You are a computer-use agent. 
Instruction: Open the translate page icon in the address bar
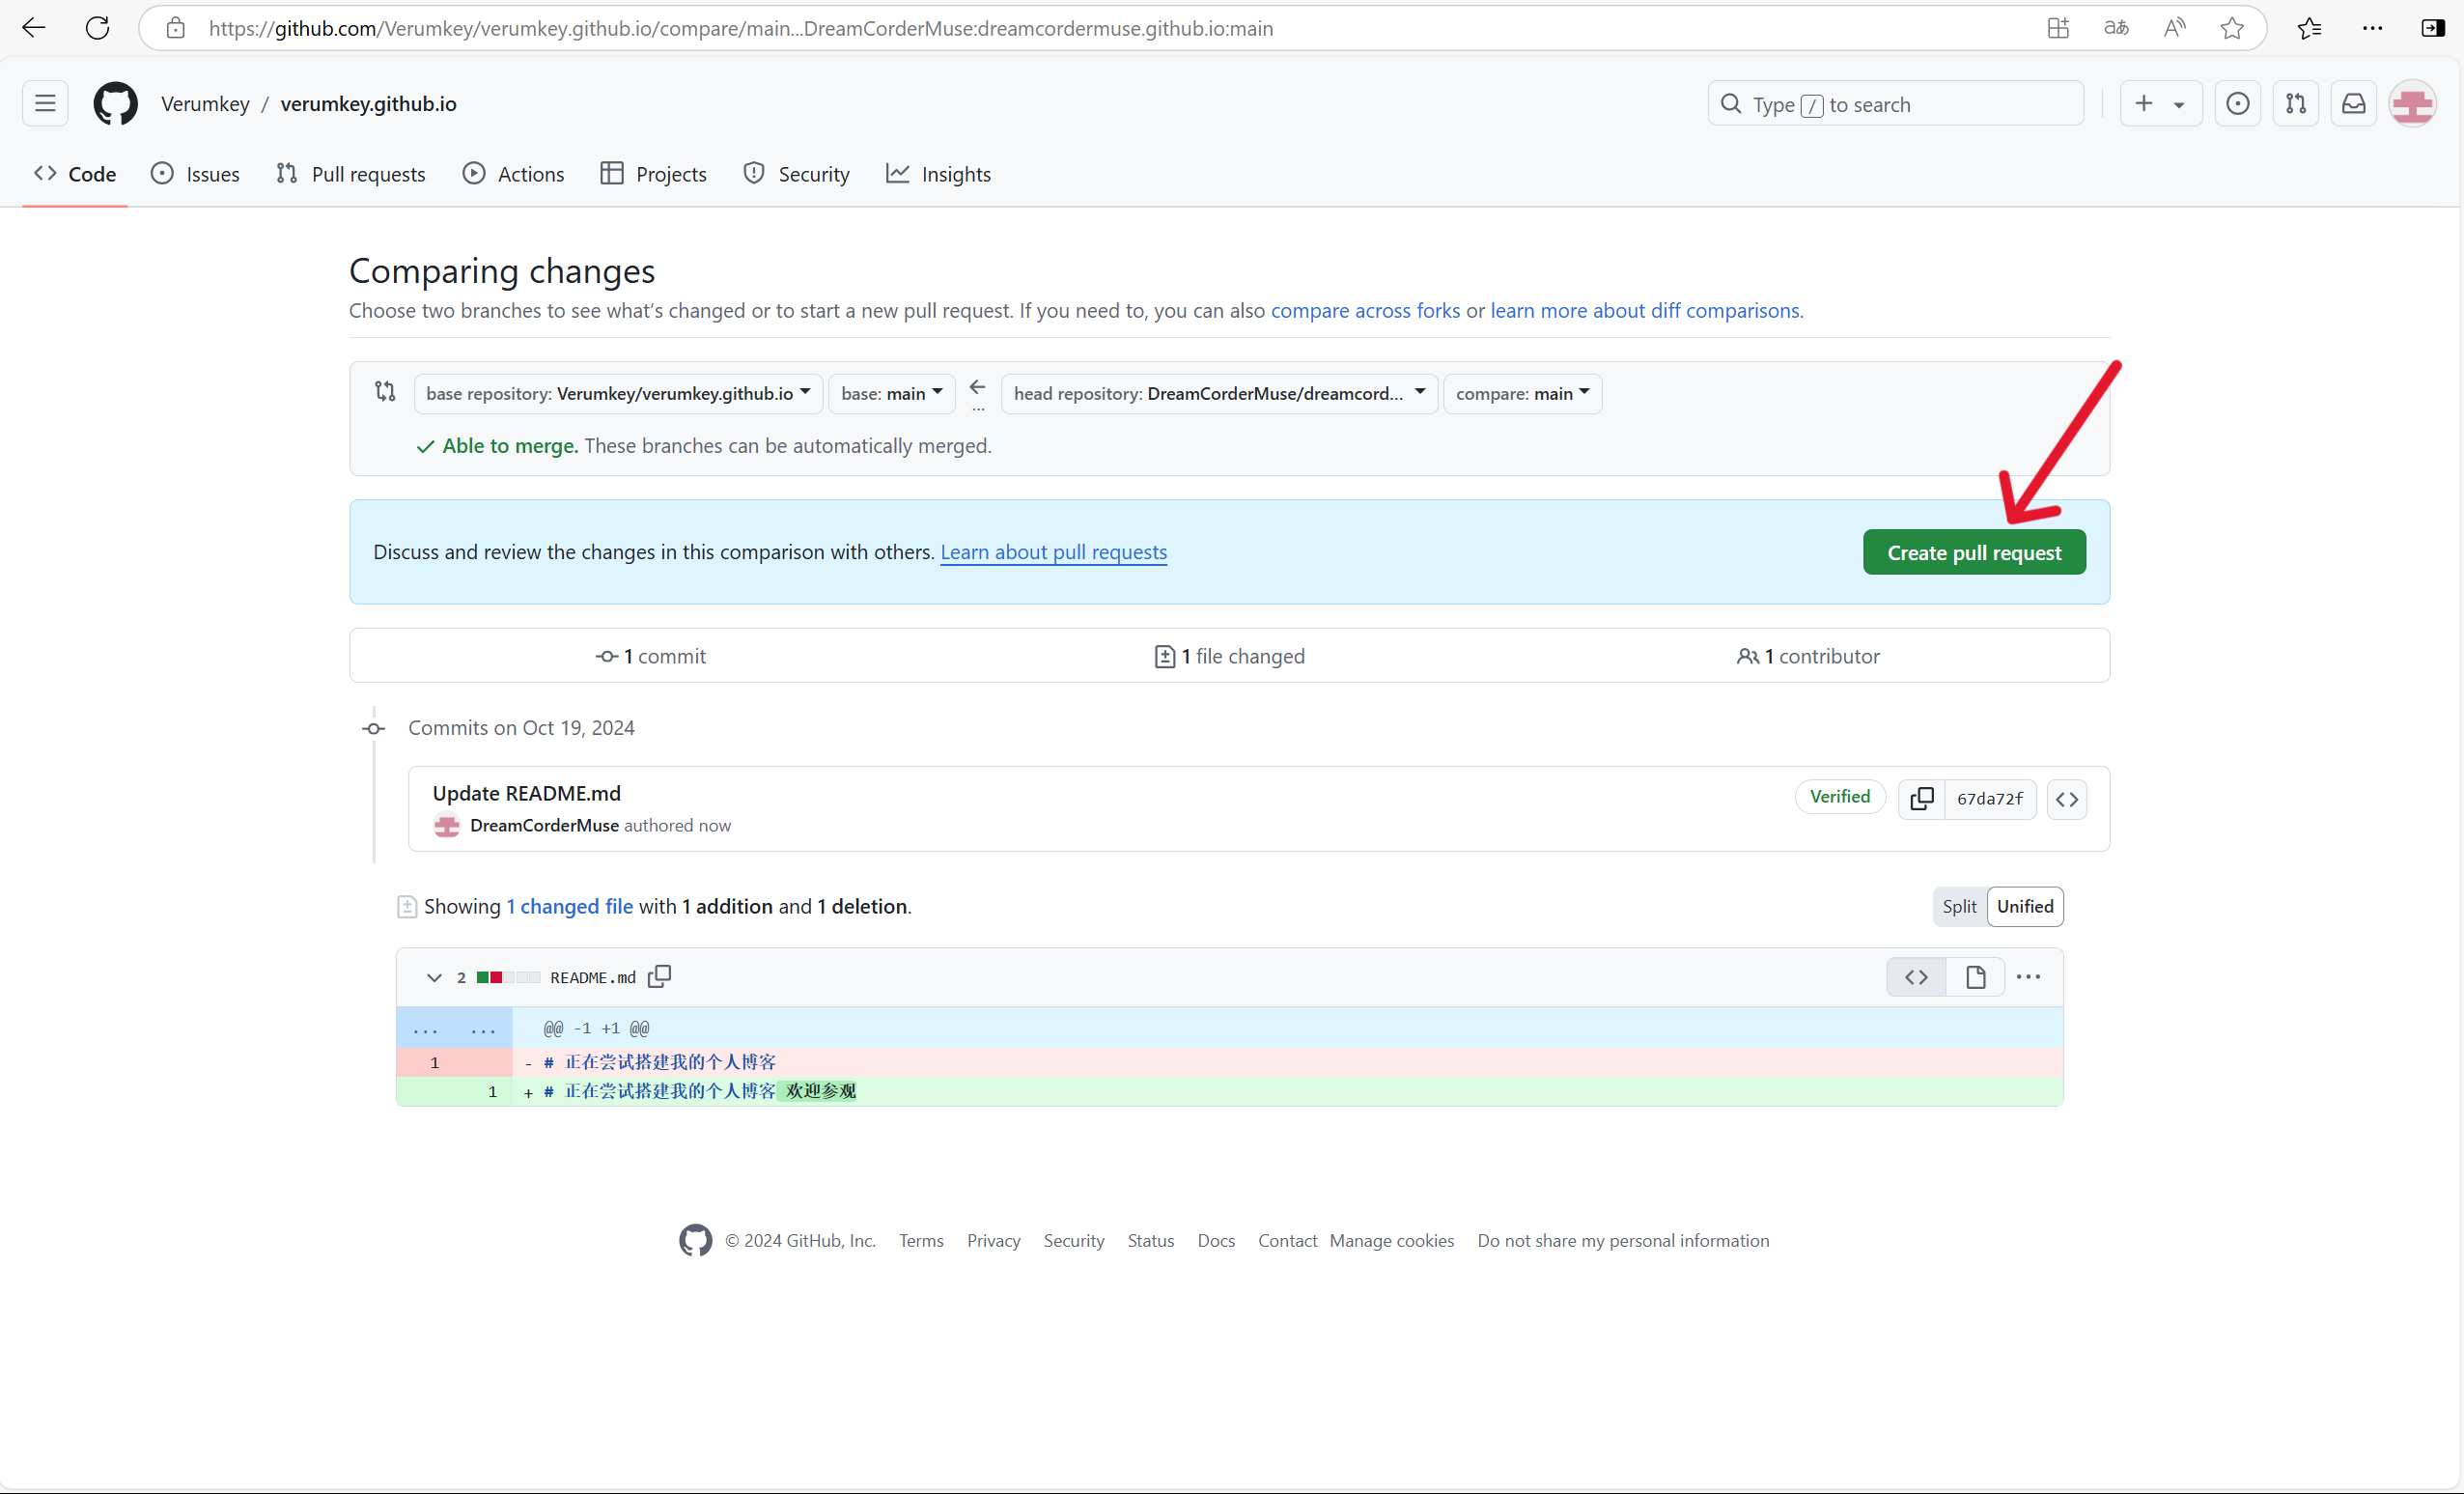click(2116, 28)
